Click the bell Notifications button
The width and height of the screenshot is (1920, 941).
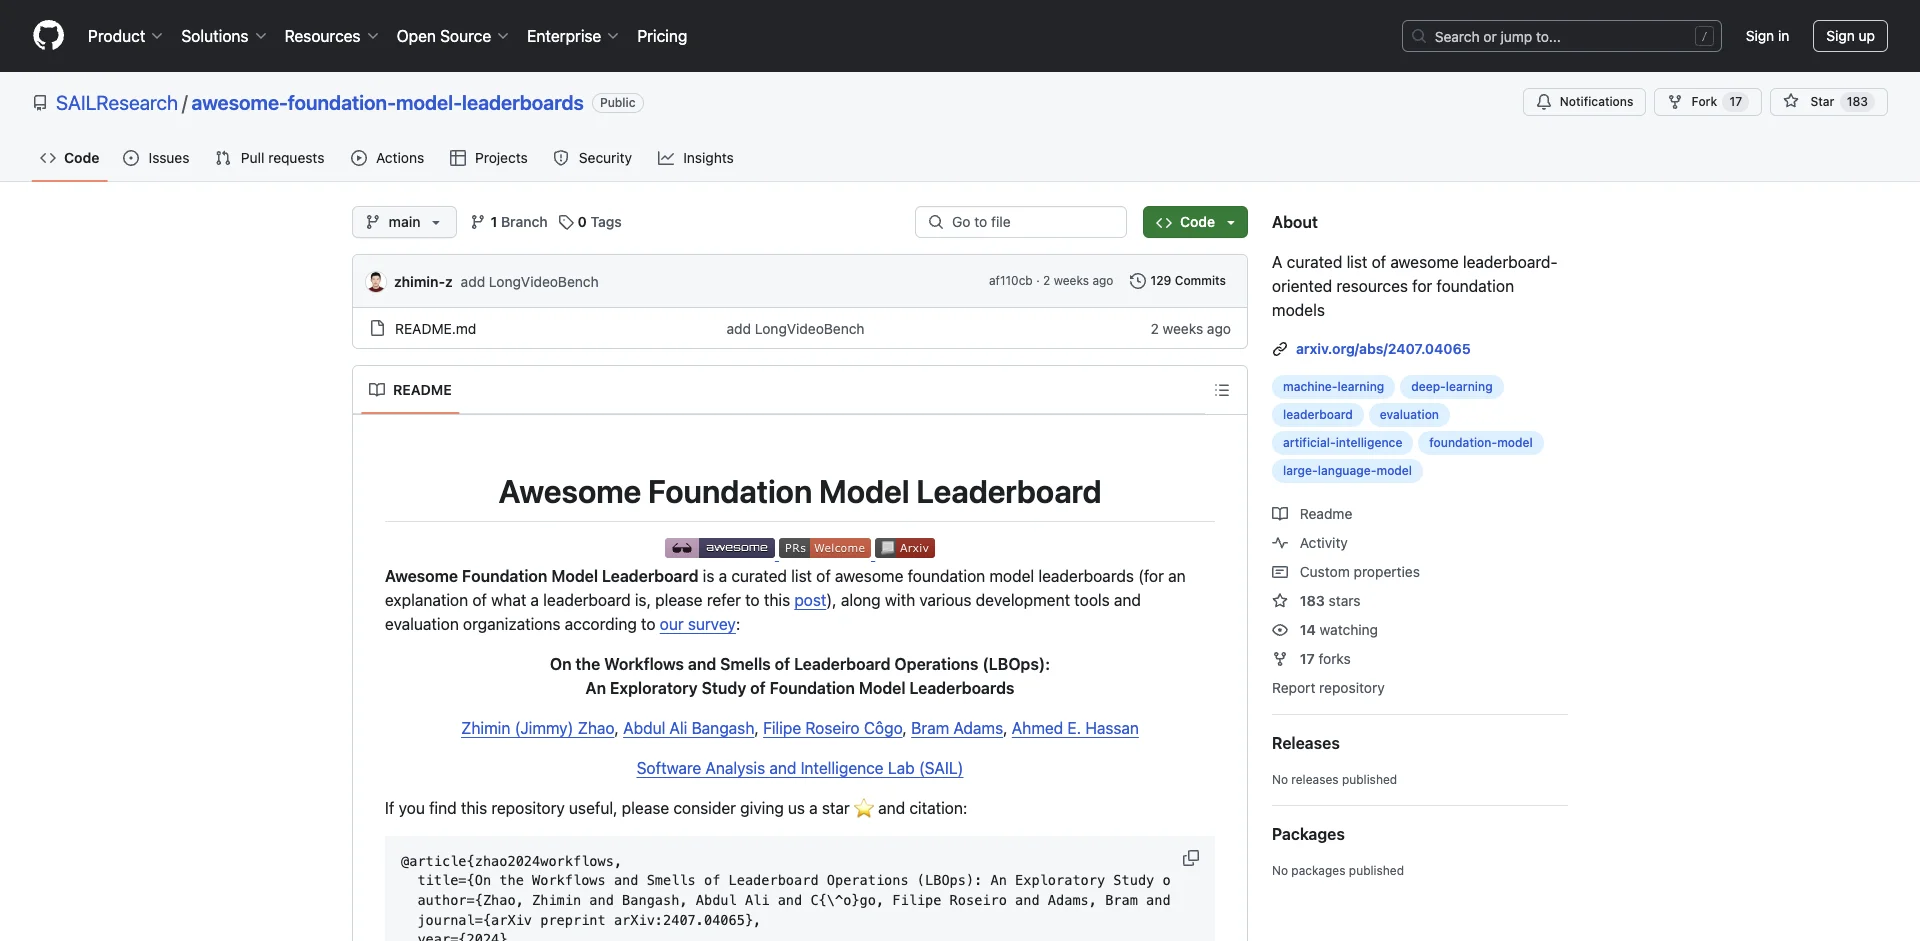[1584, 102]
